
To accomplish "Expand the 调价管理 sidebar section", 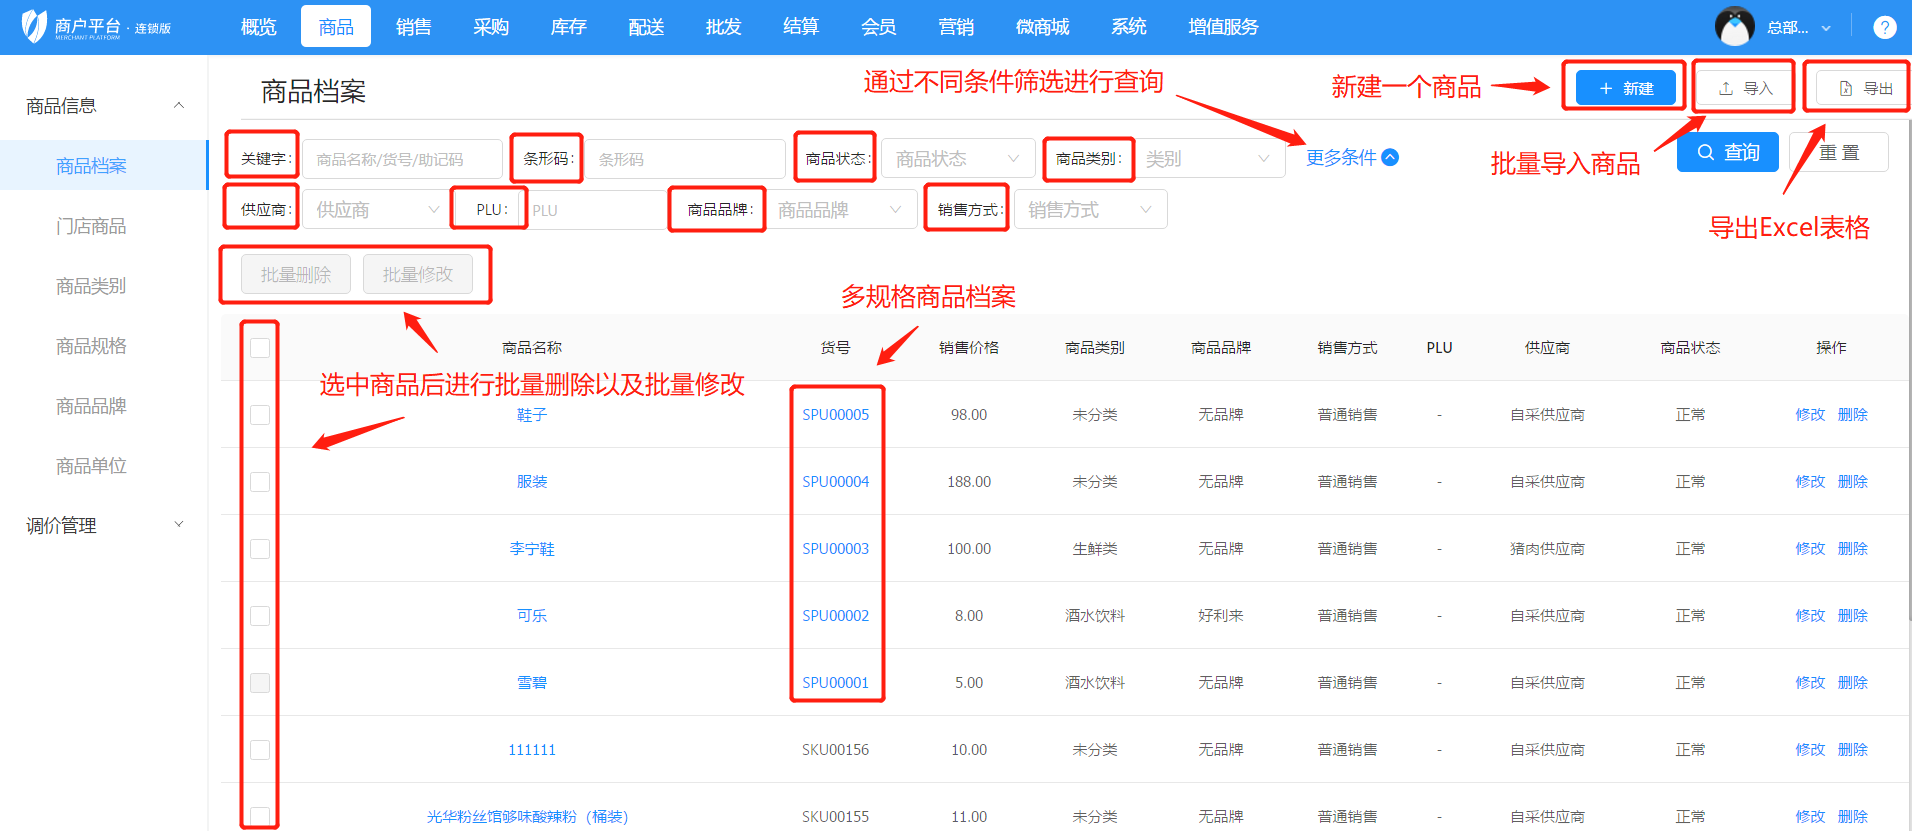I will tap(104, 525).
